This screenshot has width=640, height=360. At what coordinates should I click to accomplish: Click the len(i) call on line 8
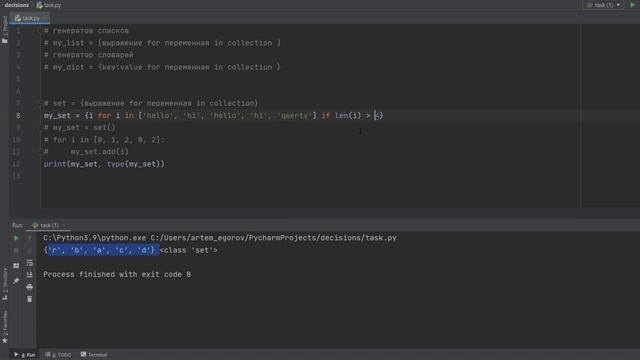(x=348, y=116)
